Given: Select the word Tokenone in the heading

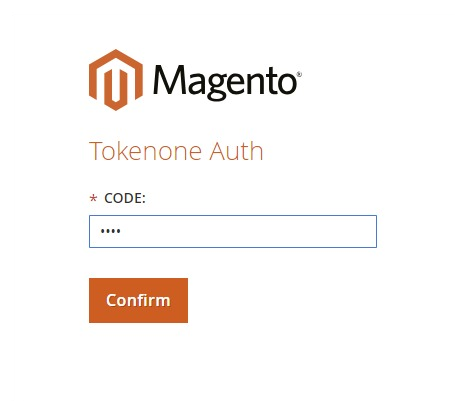Looking at the screenshot, I should pos(145,151).
